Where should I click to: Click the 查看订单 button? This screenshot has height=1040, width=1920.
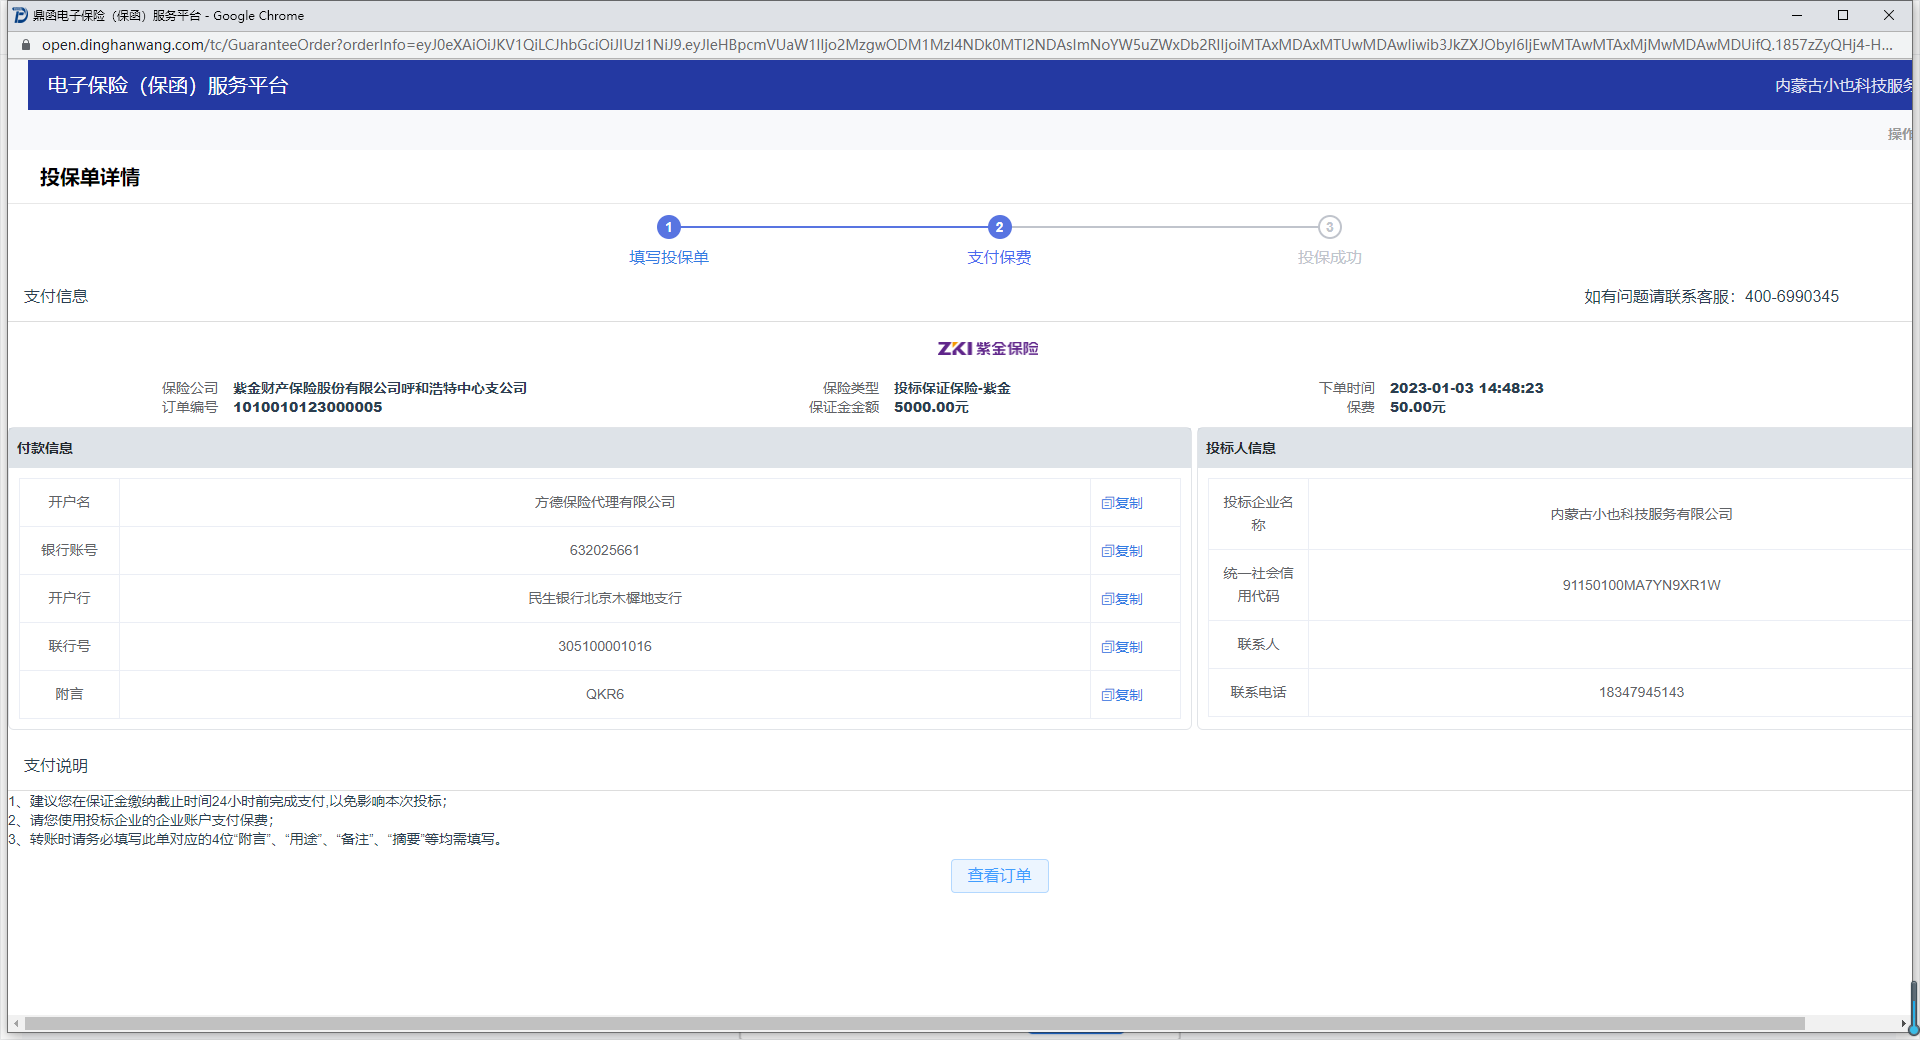click(x=999, y=876)
